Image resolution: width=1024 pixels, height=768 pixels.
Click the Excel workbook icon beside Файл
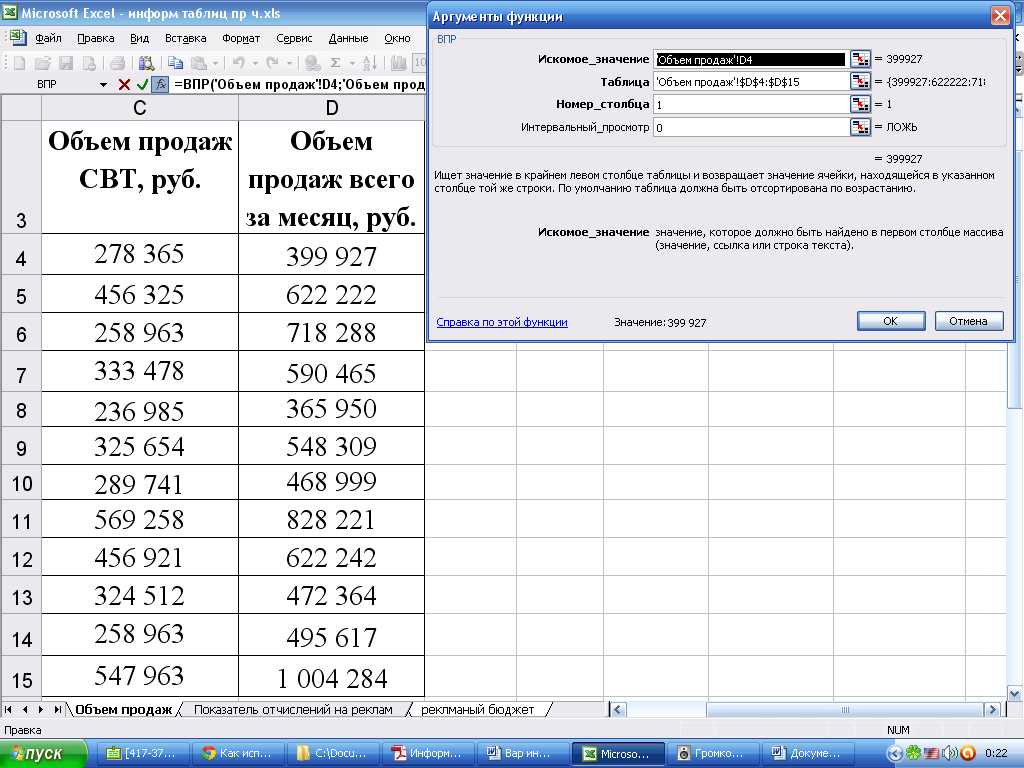click(18, 37)
